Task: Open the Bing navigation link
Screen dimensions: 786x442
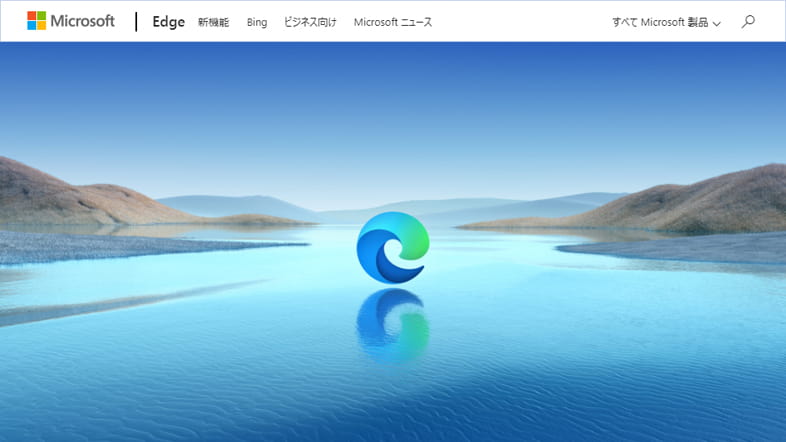Action: tap(257, 23)
